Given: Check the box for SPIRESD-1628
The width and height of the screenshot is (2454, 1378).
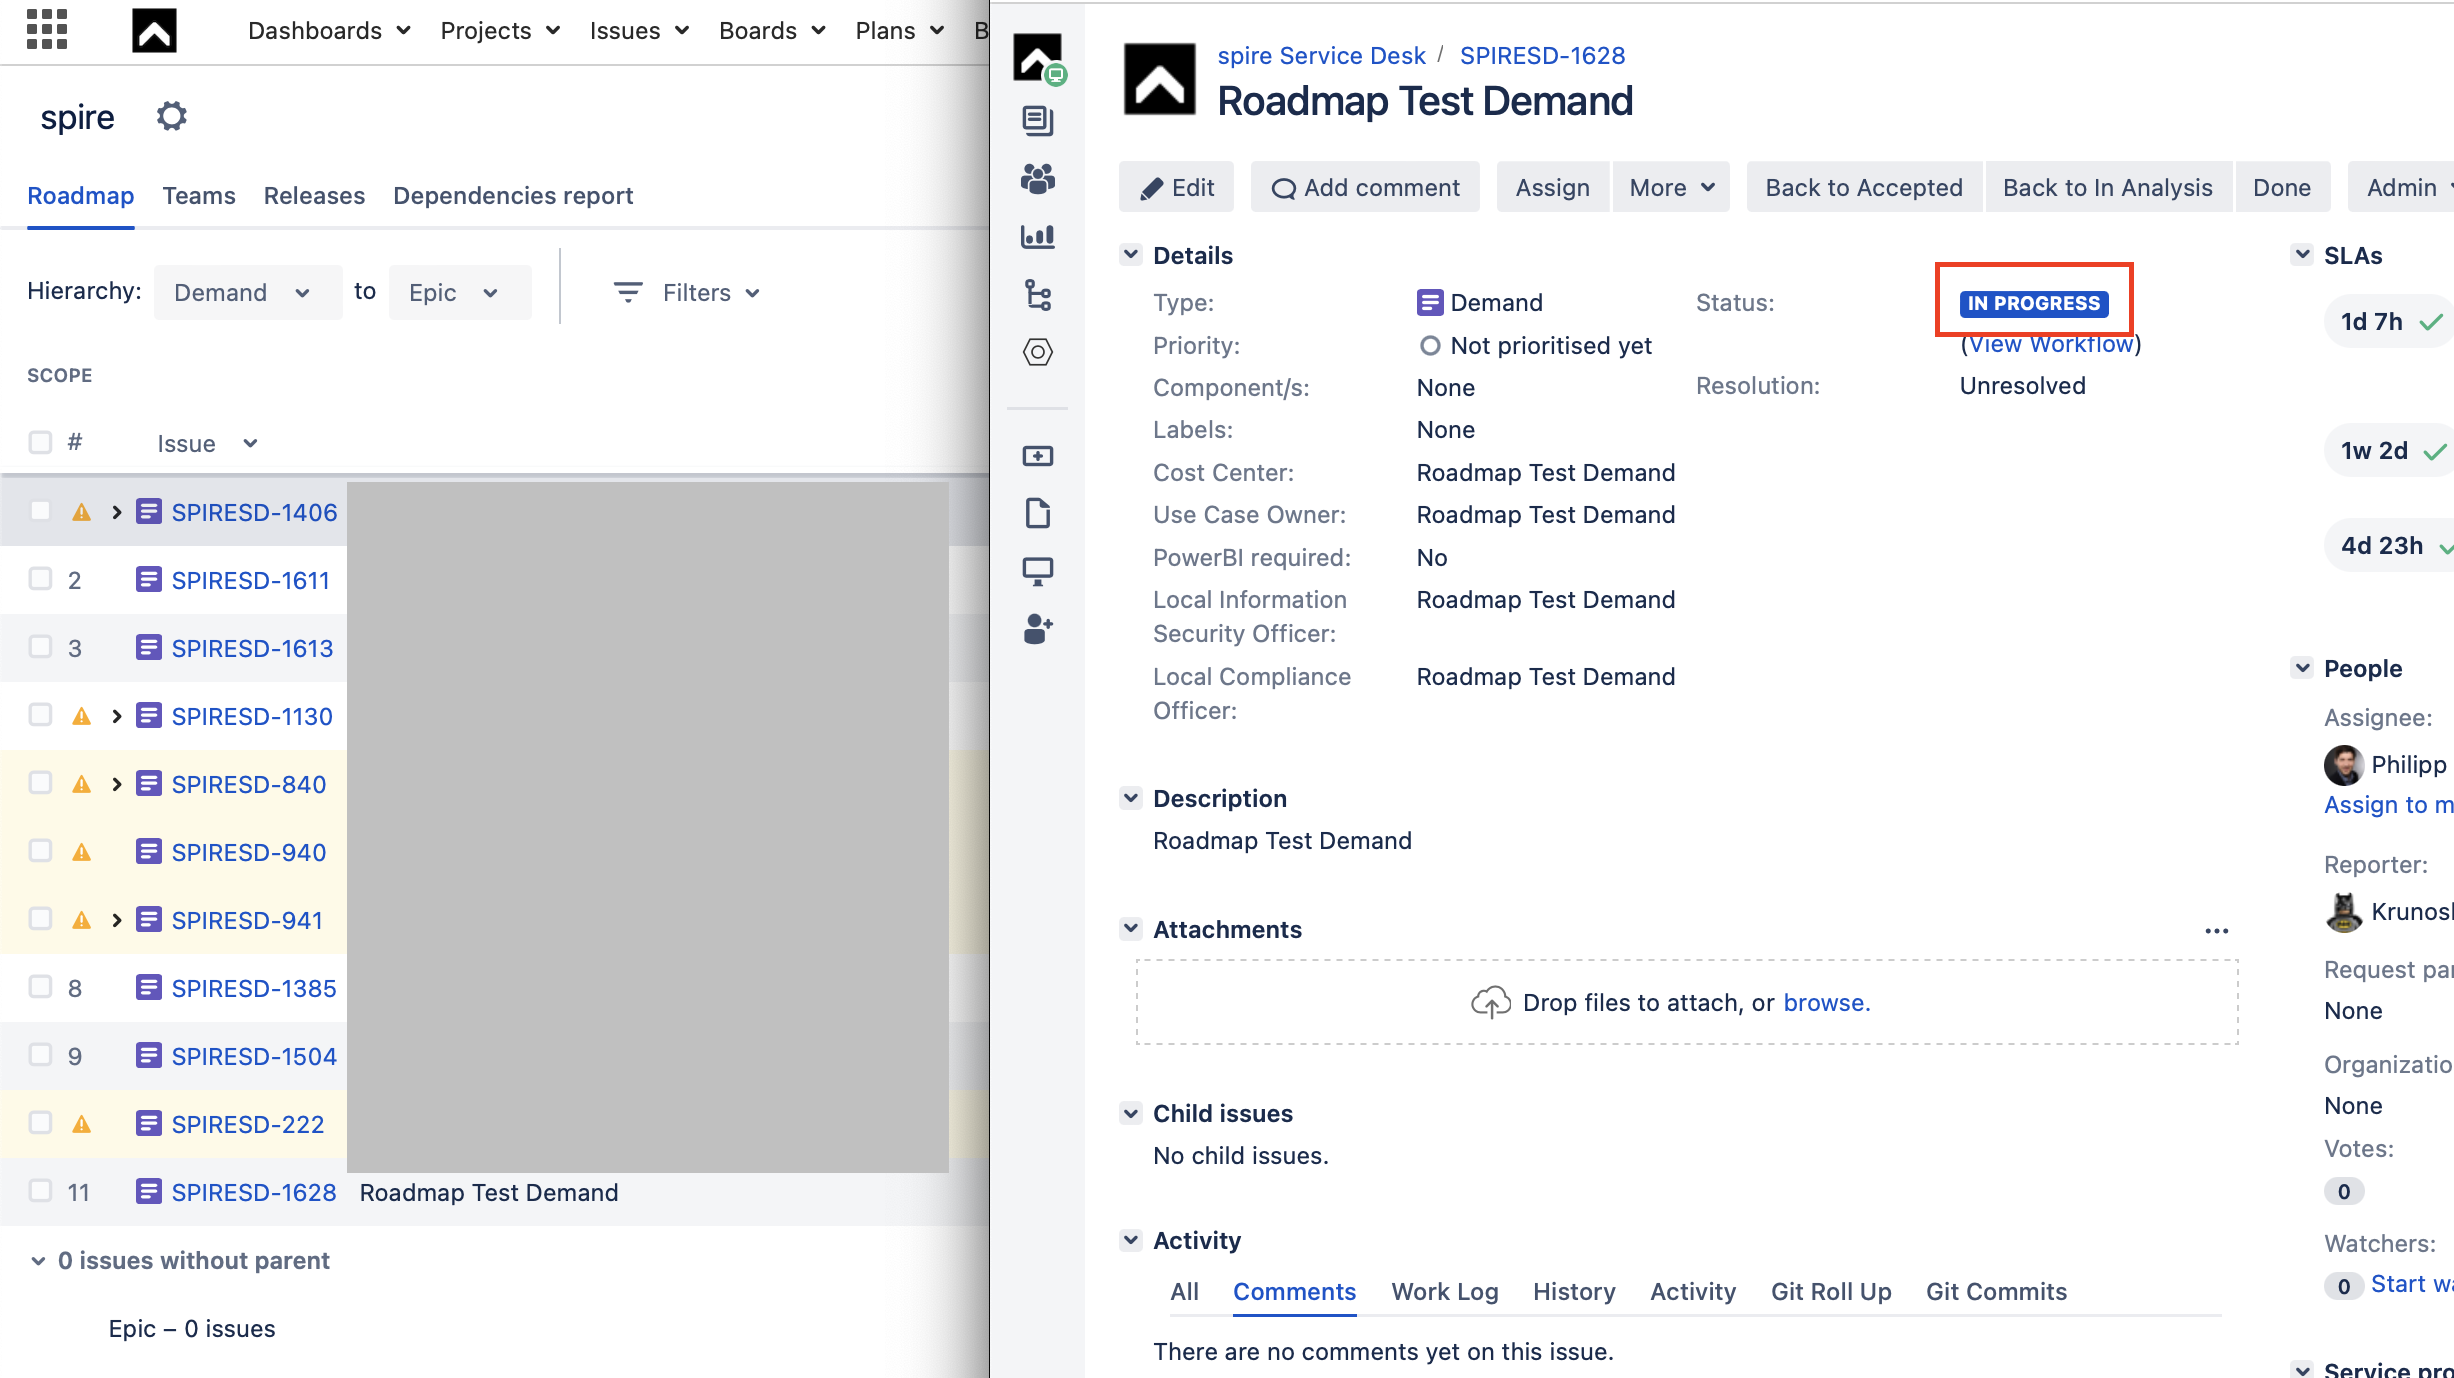Looking at the screenshot, I should (x=40, y=1191).
